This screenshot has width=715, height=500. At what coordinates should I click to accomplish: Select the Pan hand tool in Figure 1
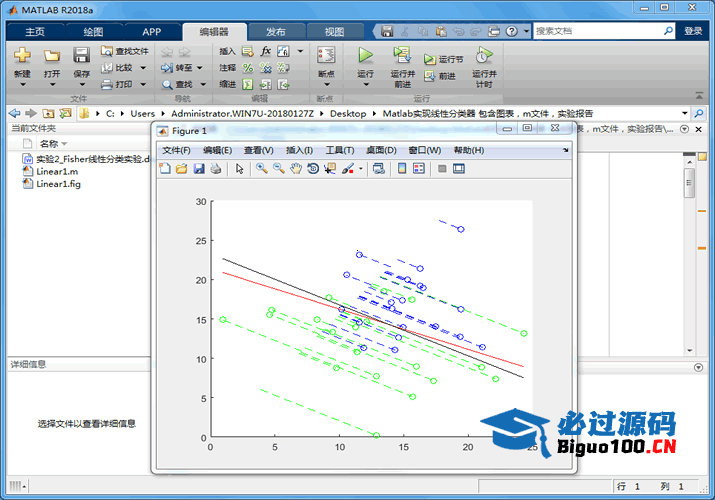(296, 169)
